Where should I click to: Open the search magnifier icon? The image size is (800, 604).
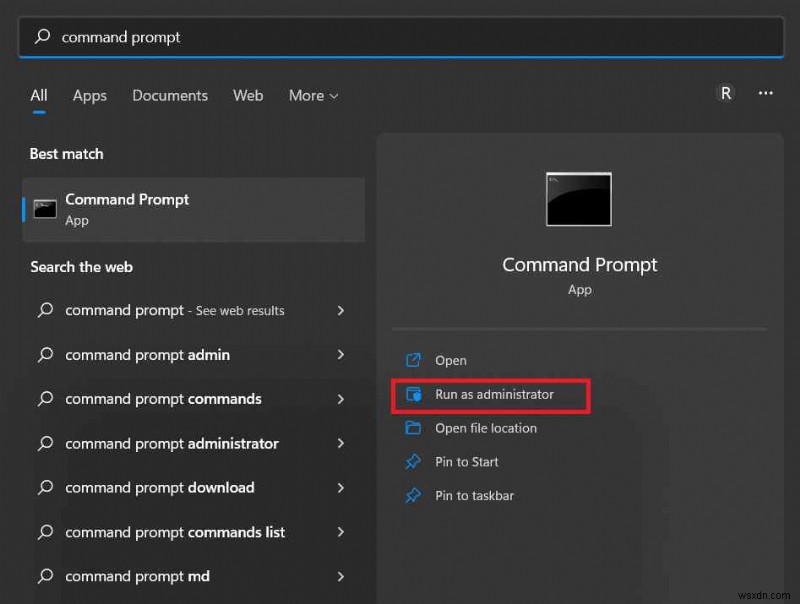(x=41, y=37)
